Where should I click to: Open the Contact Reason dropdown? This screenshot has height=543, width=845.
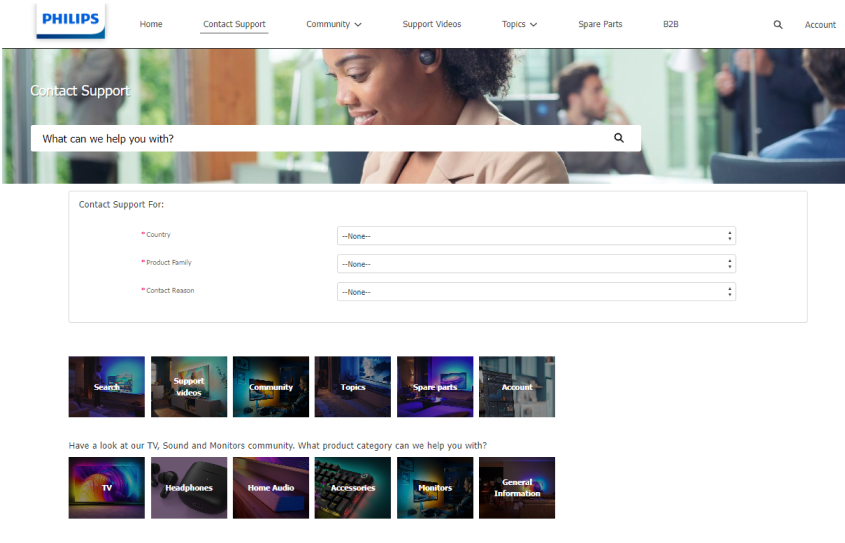(x=536, y=292)
